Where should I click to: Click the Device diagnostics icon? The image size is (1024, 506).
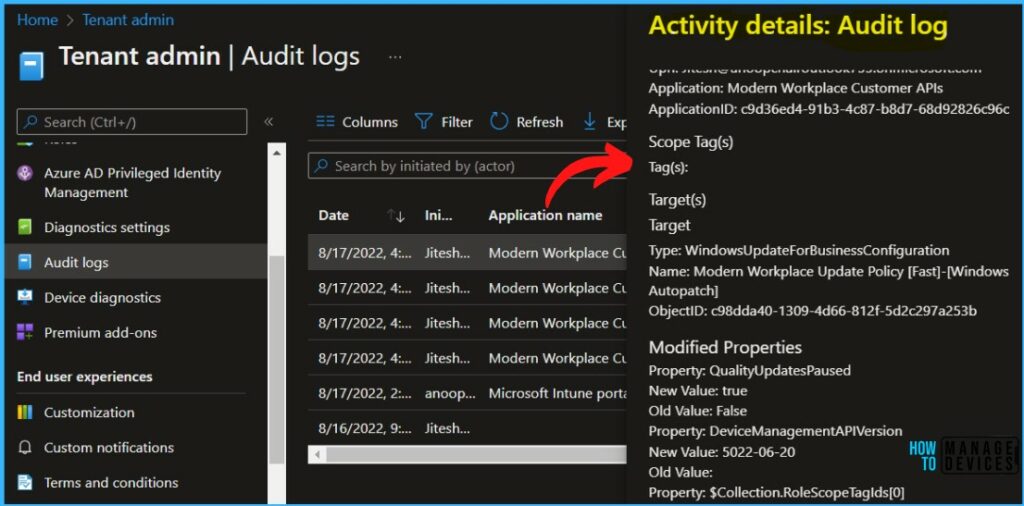coord(25,297)
